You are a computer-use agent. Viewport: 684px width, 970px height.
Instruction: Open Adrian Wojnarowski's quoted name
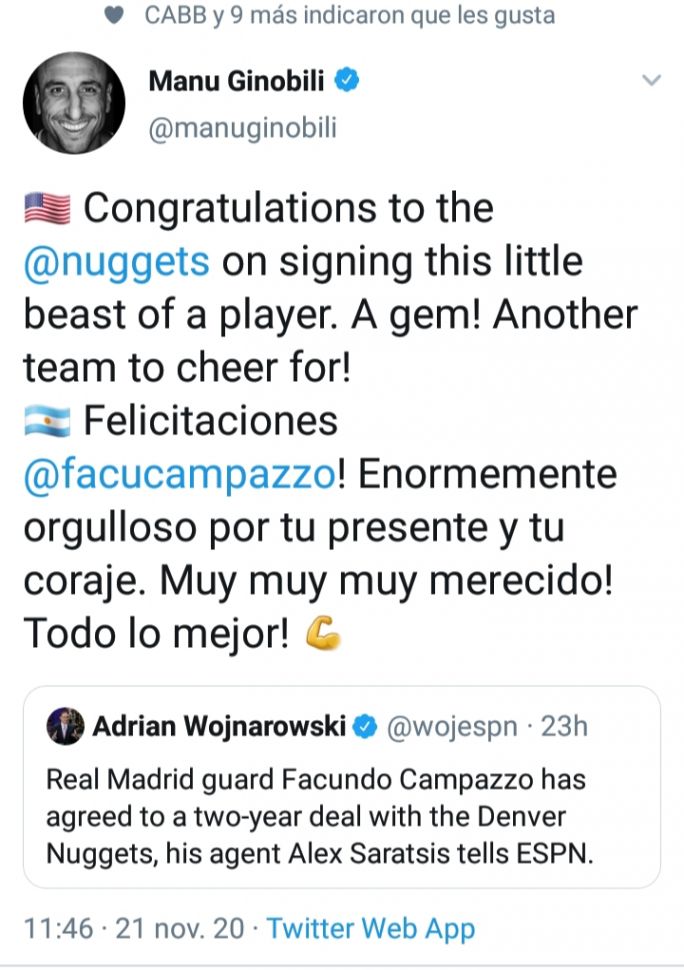coord(219,726)
